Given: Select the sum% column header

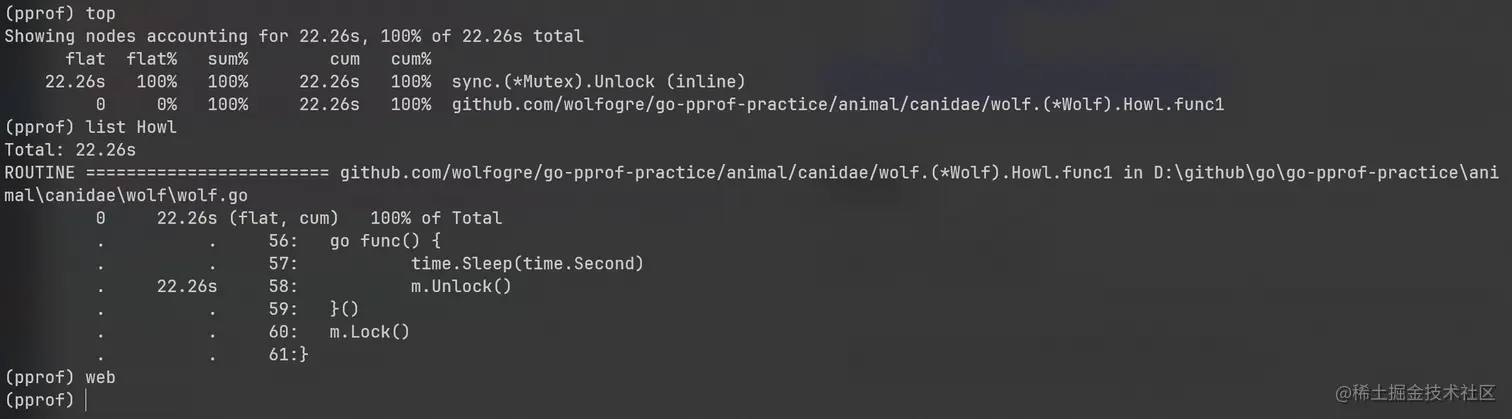Looking at the screenshot, I should click(228, 59).
